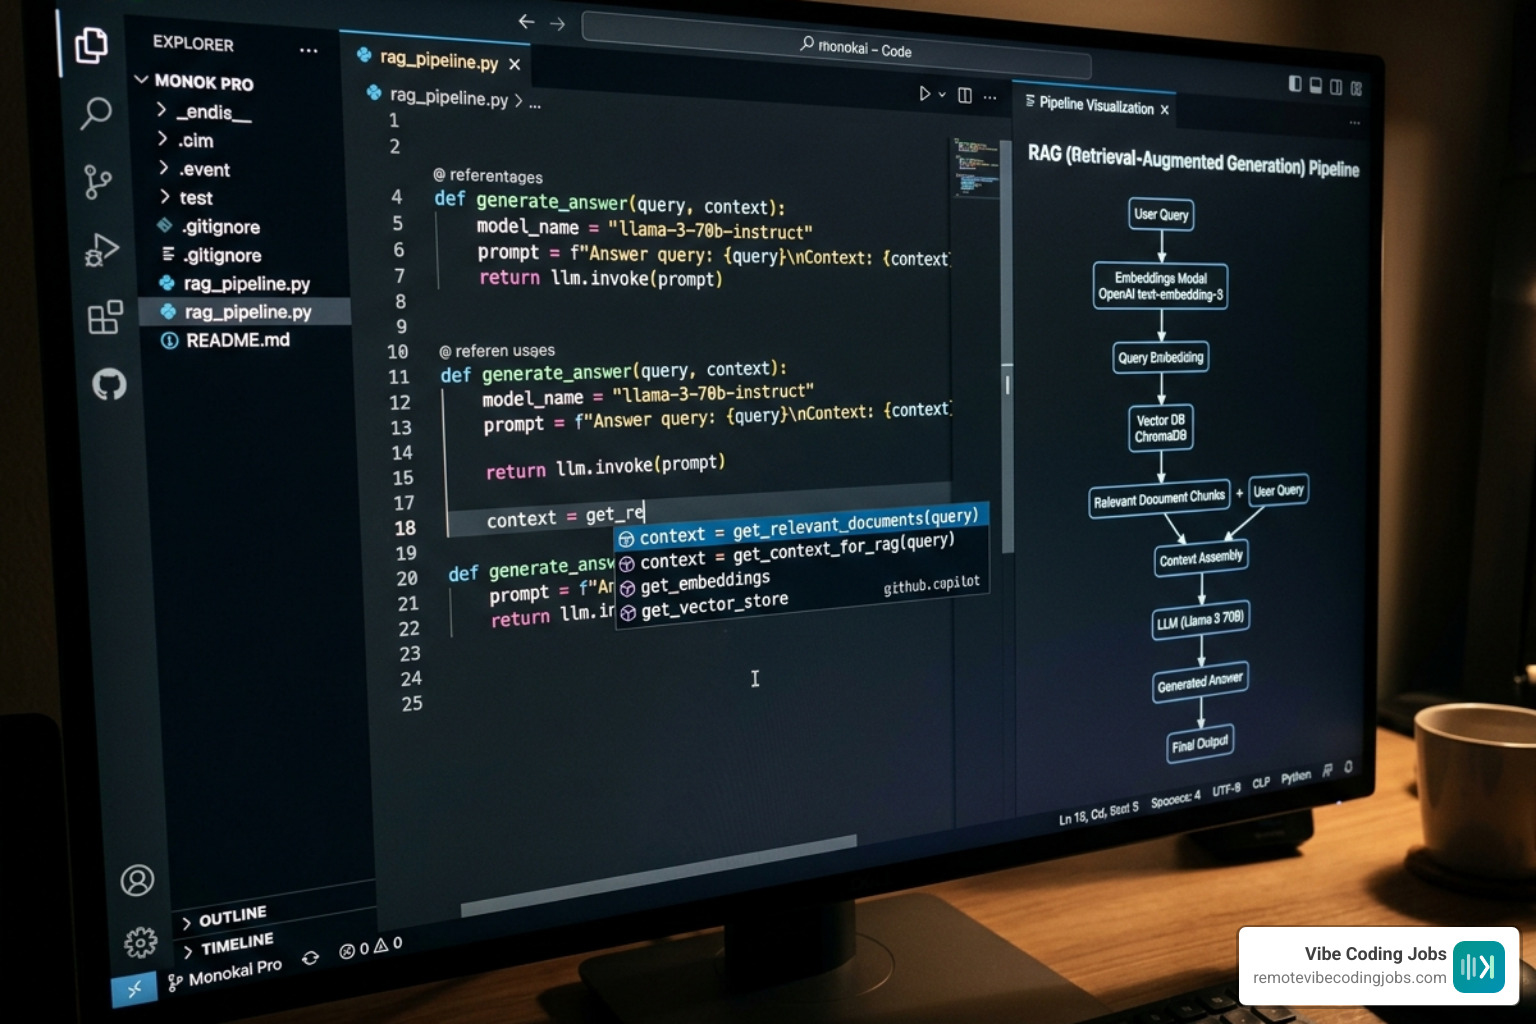The image size is (1536, 1024).
Task: Click rag_pipeline.py in the breadcrumb
Action: [448, 97]
